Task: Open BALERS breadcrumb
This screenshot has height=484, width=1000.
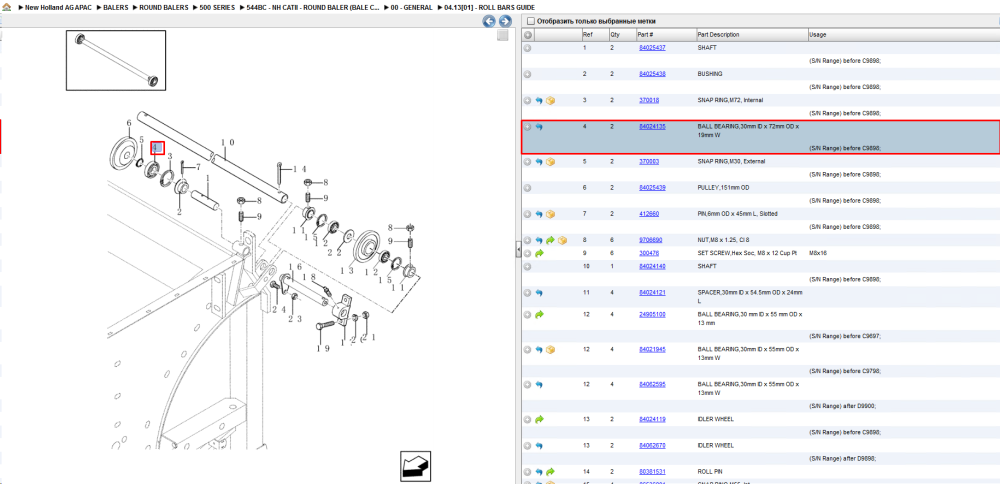Action: [x=116, y=7]
